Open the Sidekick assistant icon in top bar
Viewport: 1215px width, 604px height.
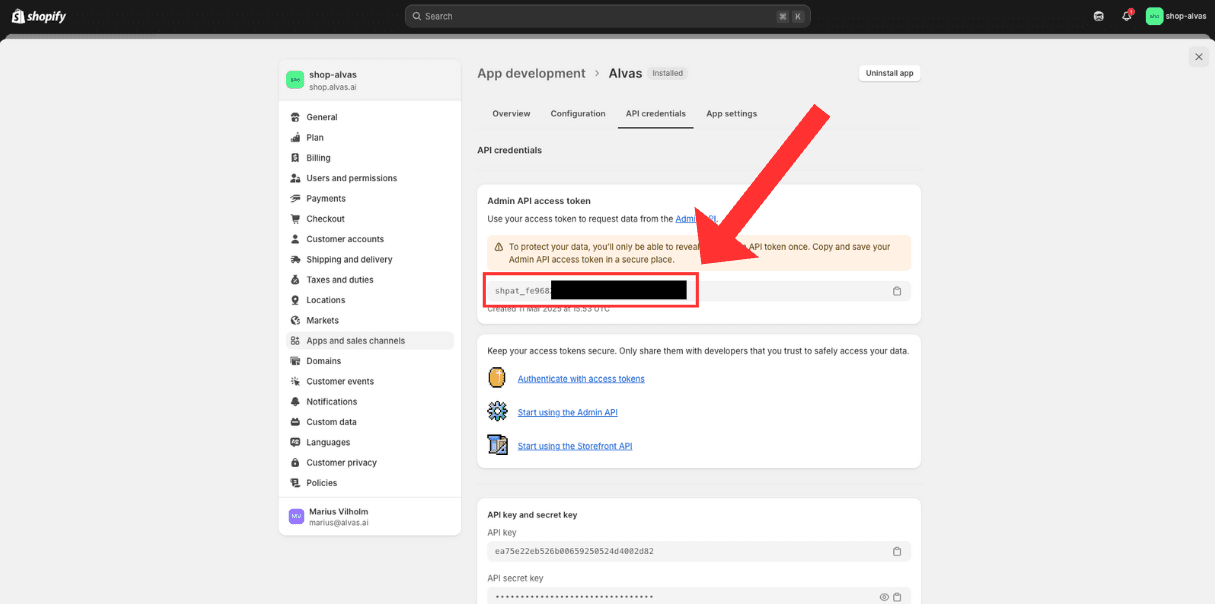tap(1099, 16)
